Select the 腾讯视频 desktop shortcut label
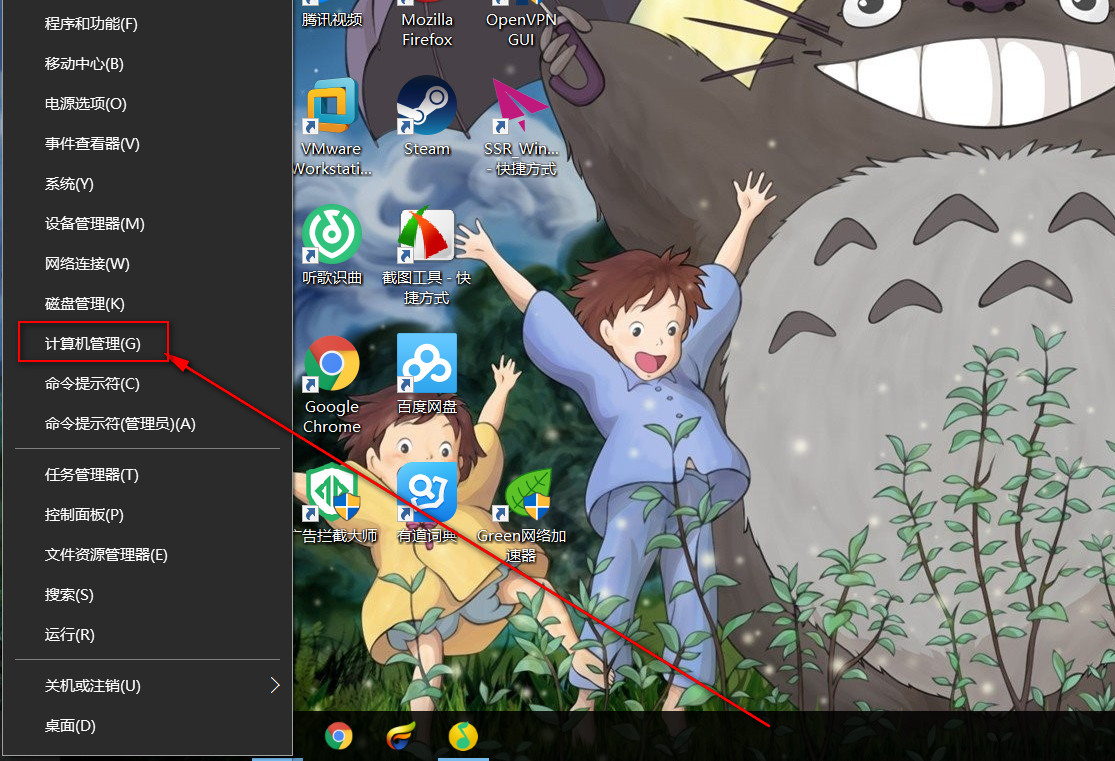Viewport: 1115px width, 761px height. click(x=332, y=20)
